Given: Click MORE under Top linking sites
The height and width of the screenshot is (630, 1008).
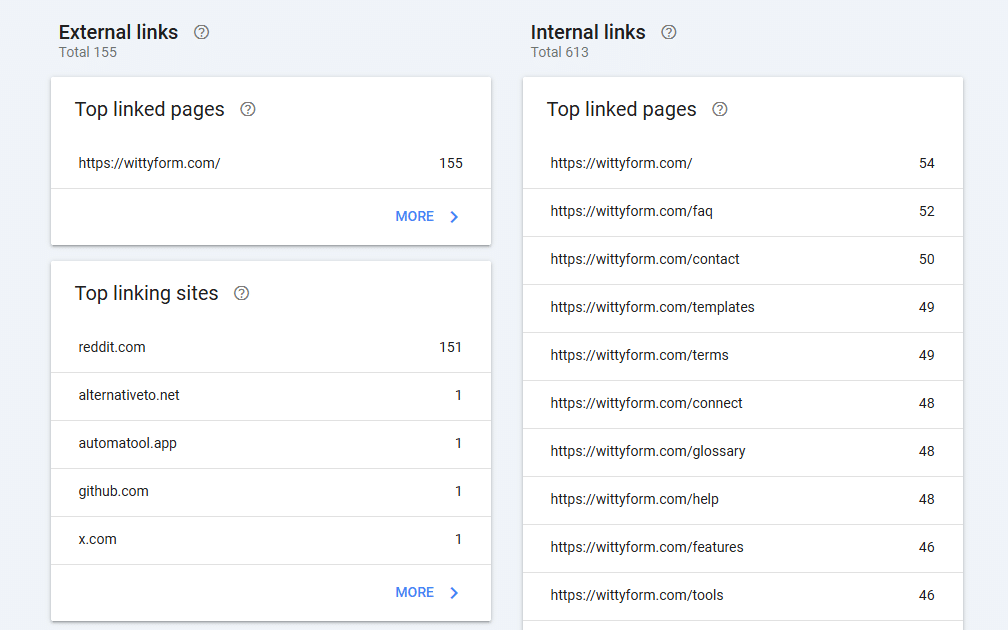Looking at the screenshot, I should [415, 593].
